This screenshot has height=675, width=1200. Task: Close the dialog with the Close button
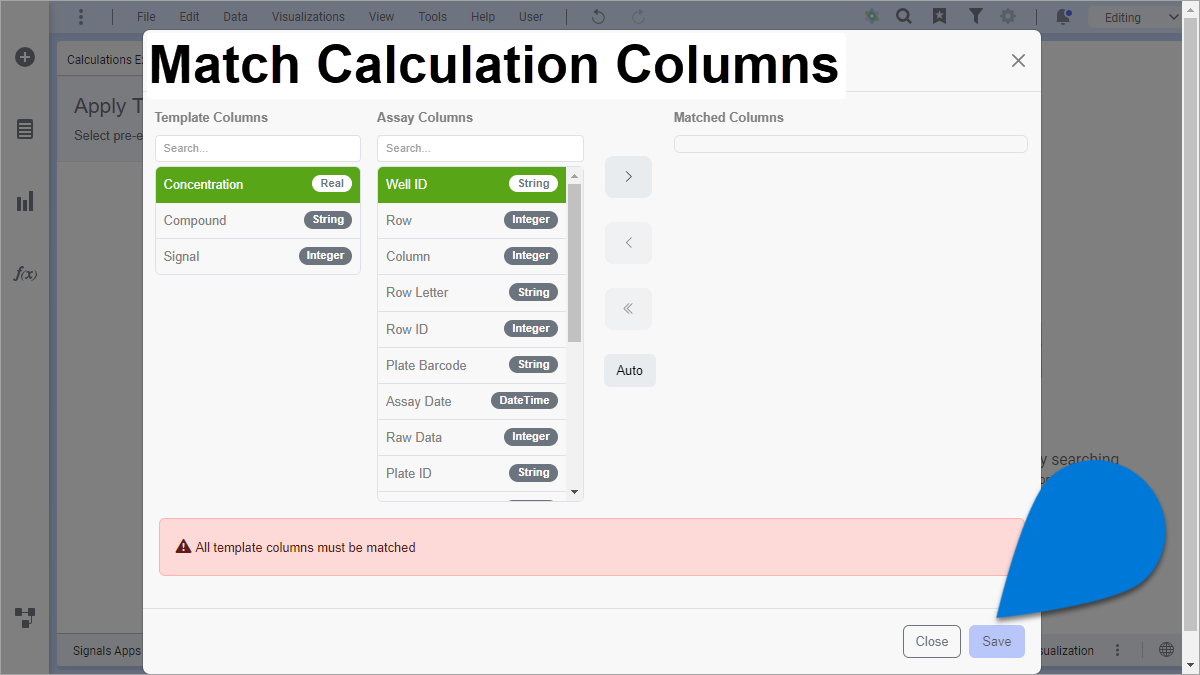(931, 642)
